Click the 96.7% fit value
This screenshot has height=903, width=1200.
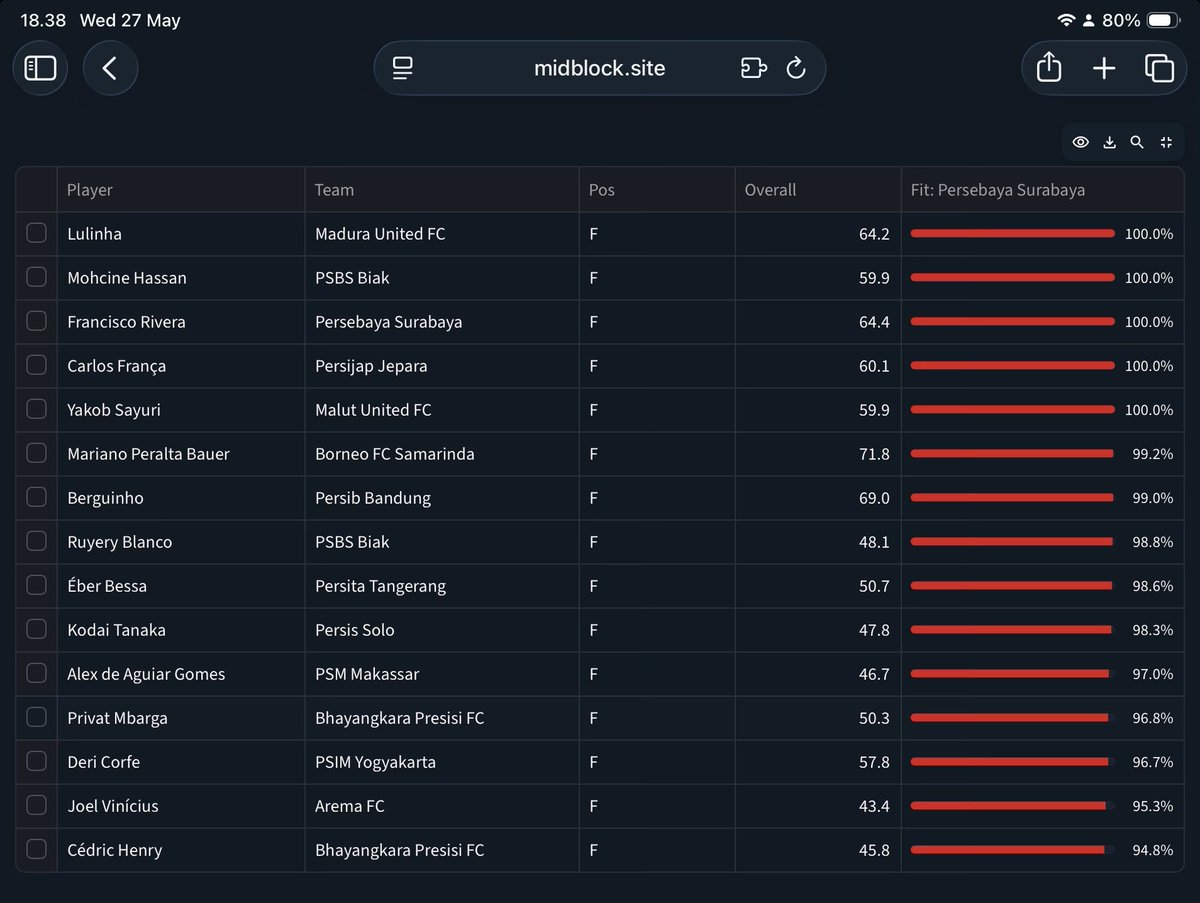(x=1153, y=762)
